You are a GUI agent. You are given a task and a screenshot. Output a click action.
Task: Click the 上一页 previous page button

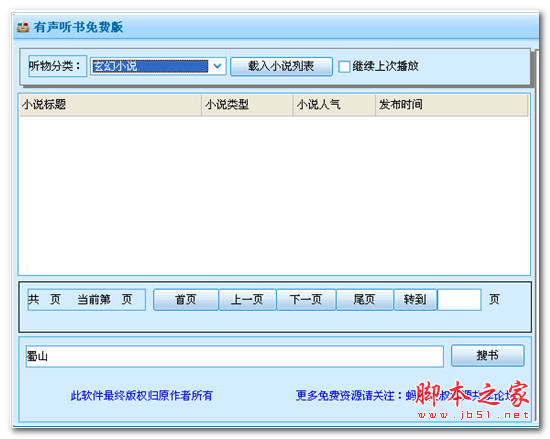[247, 300]
